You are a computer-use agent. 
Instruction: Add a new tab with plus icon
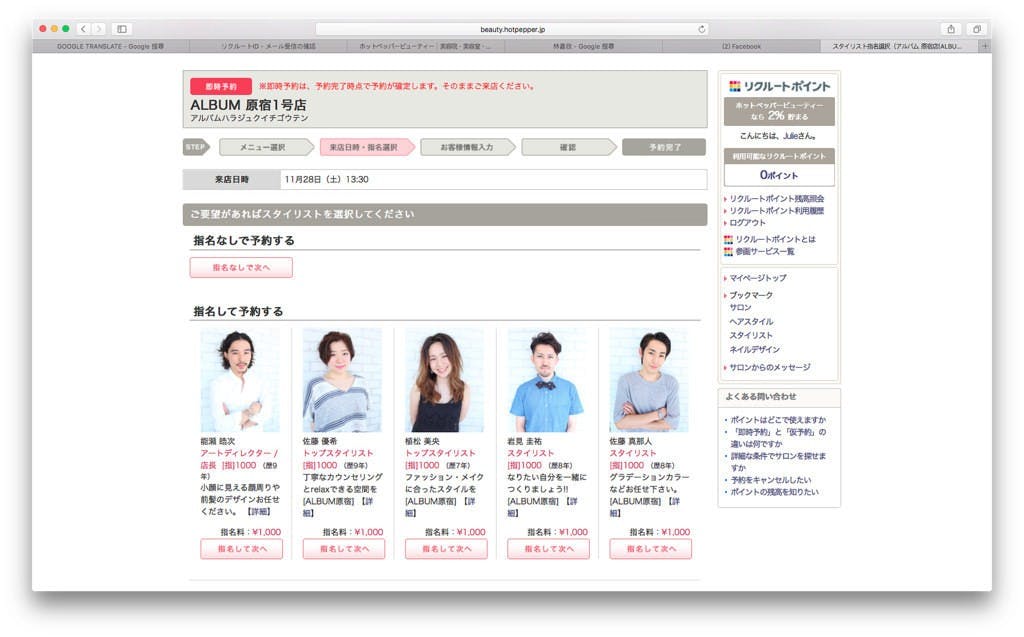(985, 46)
